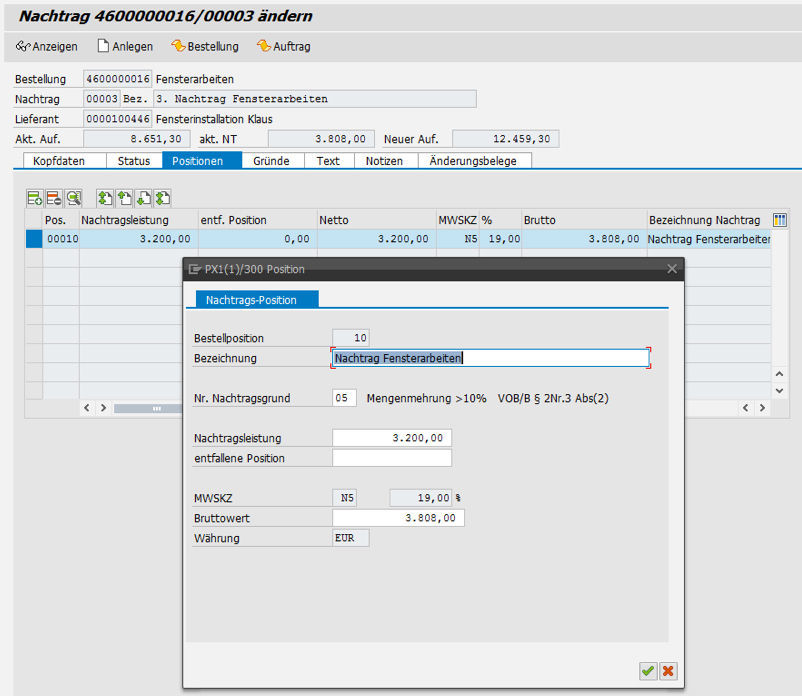Image resolution: width=802 pixels, height=697 pixels.
Task: Click the Nr. Nachtragsgrund field
Action: (344, 398)
